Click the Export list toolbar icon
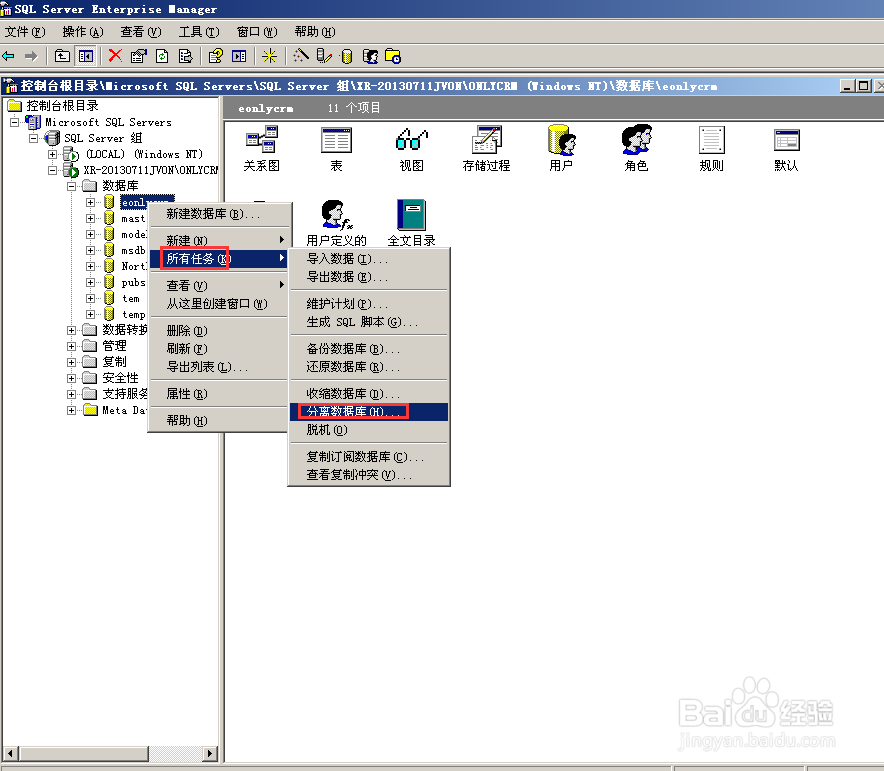 click(x=185, y=56)
